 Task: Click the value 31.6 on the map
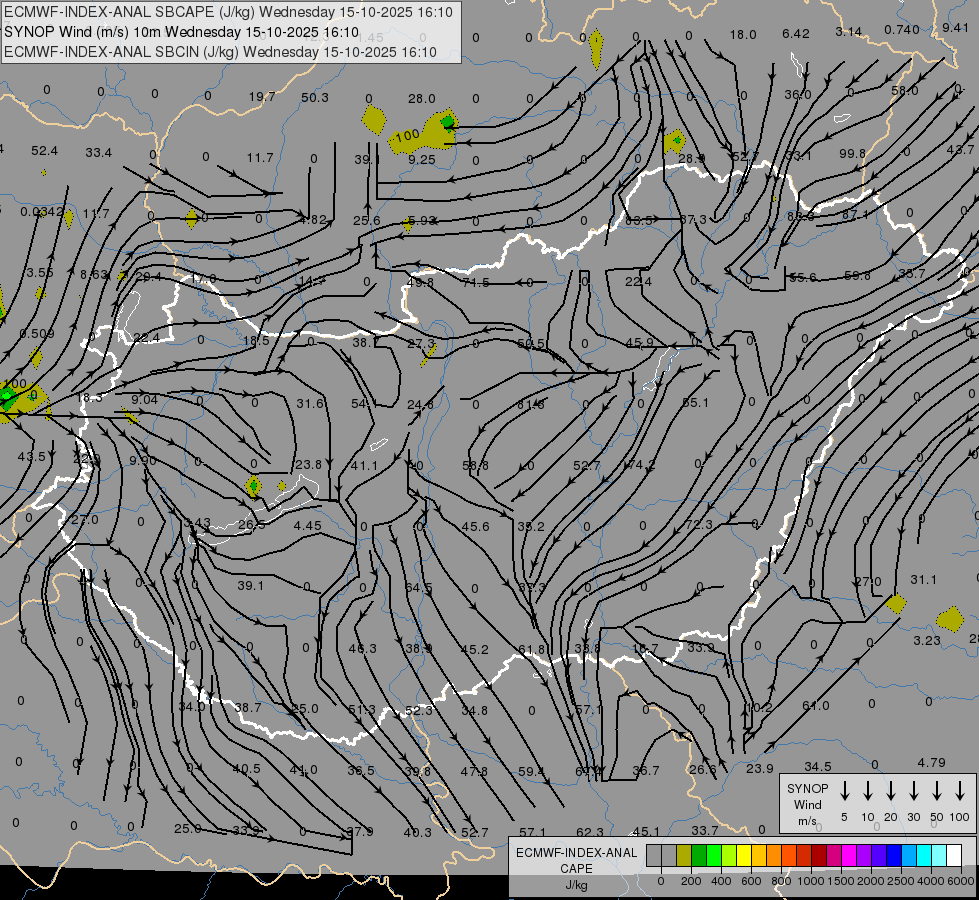pyautogui.click(x=310, y=403)
